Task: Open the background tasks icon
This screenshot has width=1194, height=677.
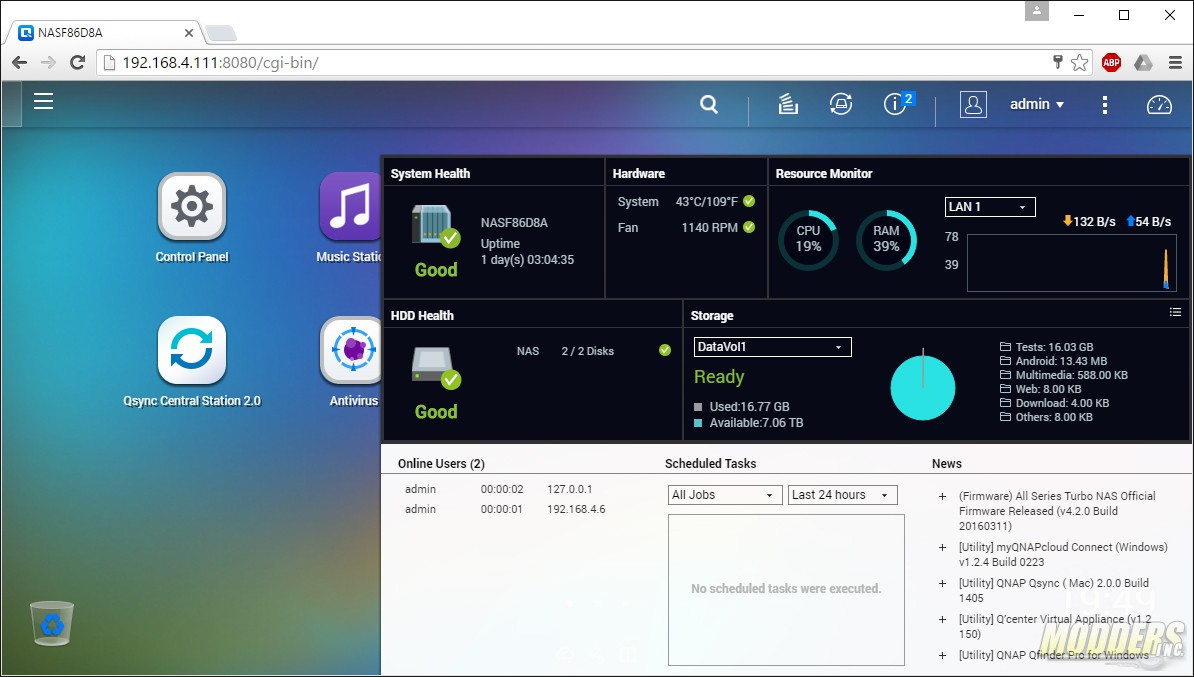Action: click(788, 104)
